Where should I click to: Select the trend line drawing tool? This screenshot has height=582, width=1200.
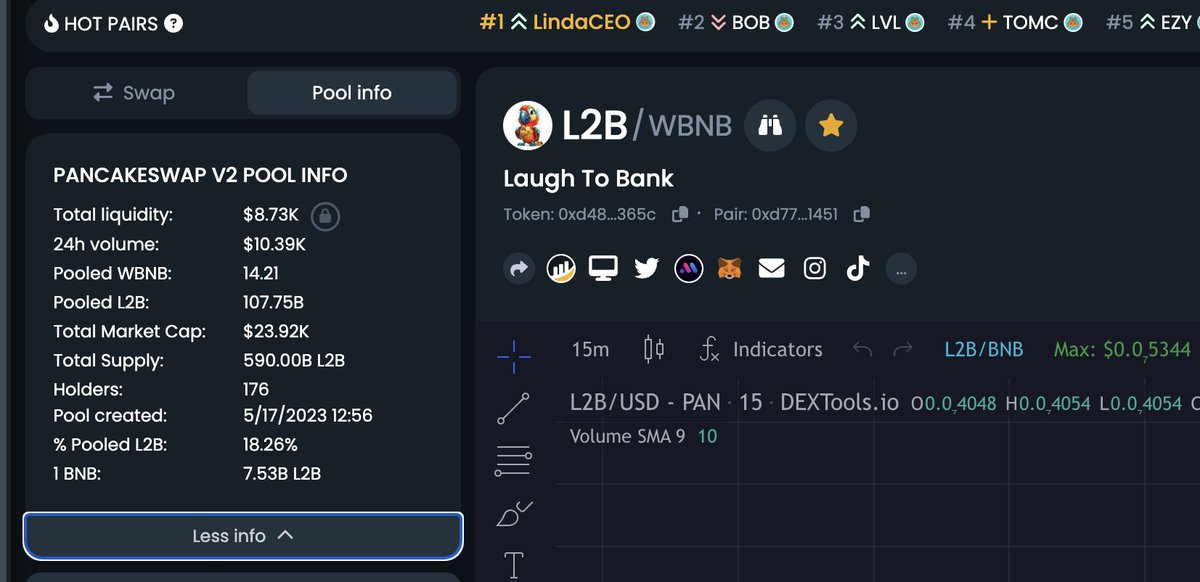pos(513,408)
